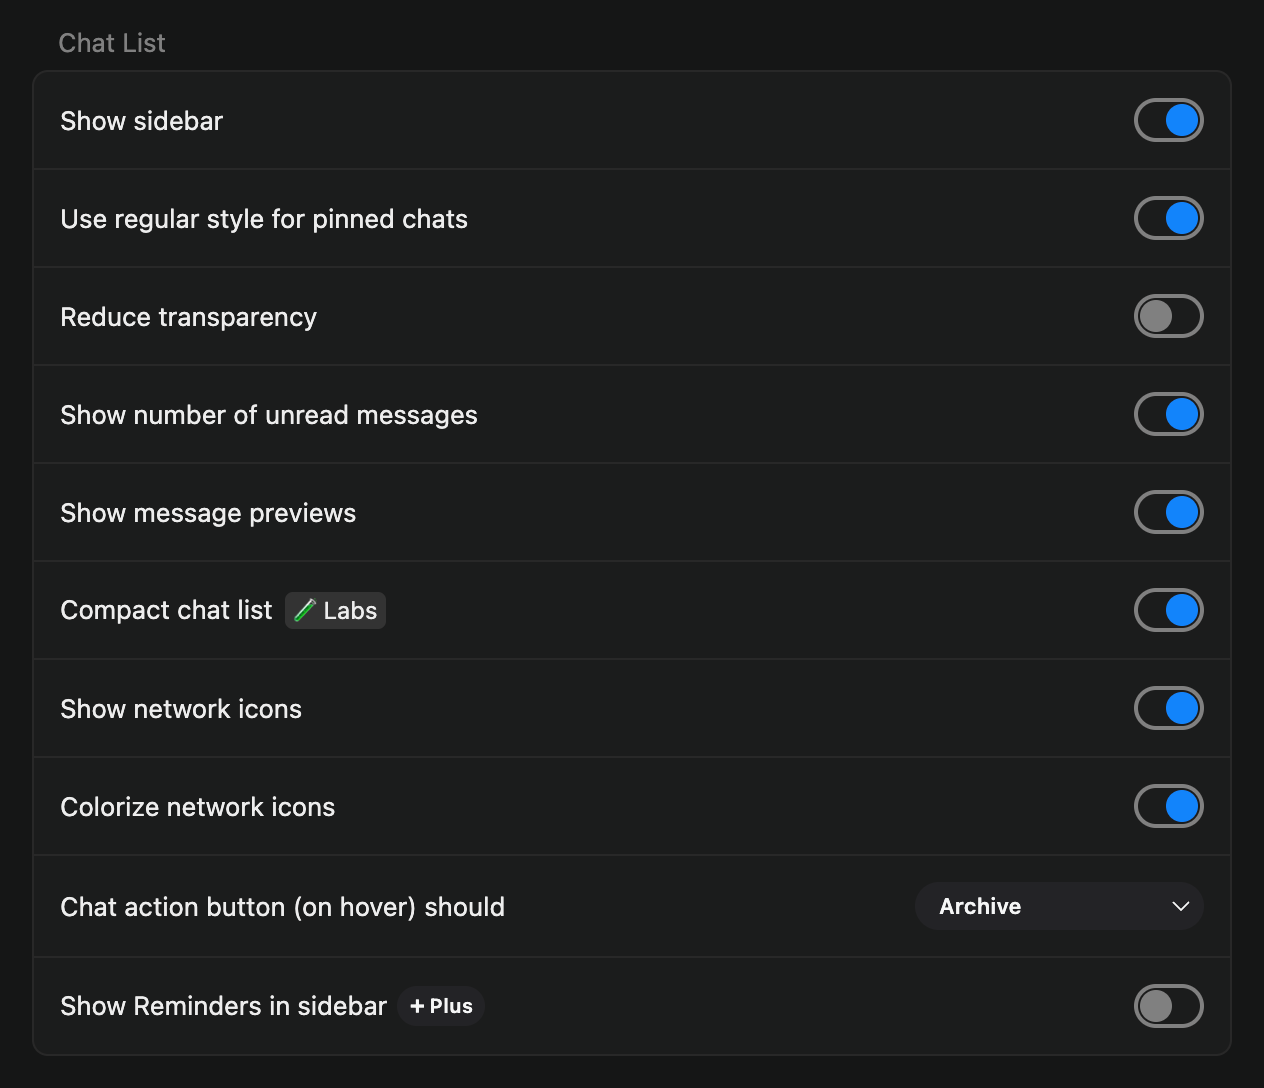
Task: Enable Show Reminders in sidebar switch
Action: pos(1168,1006)
